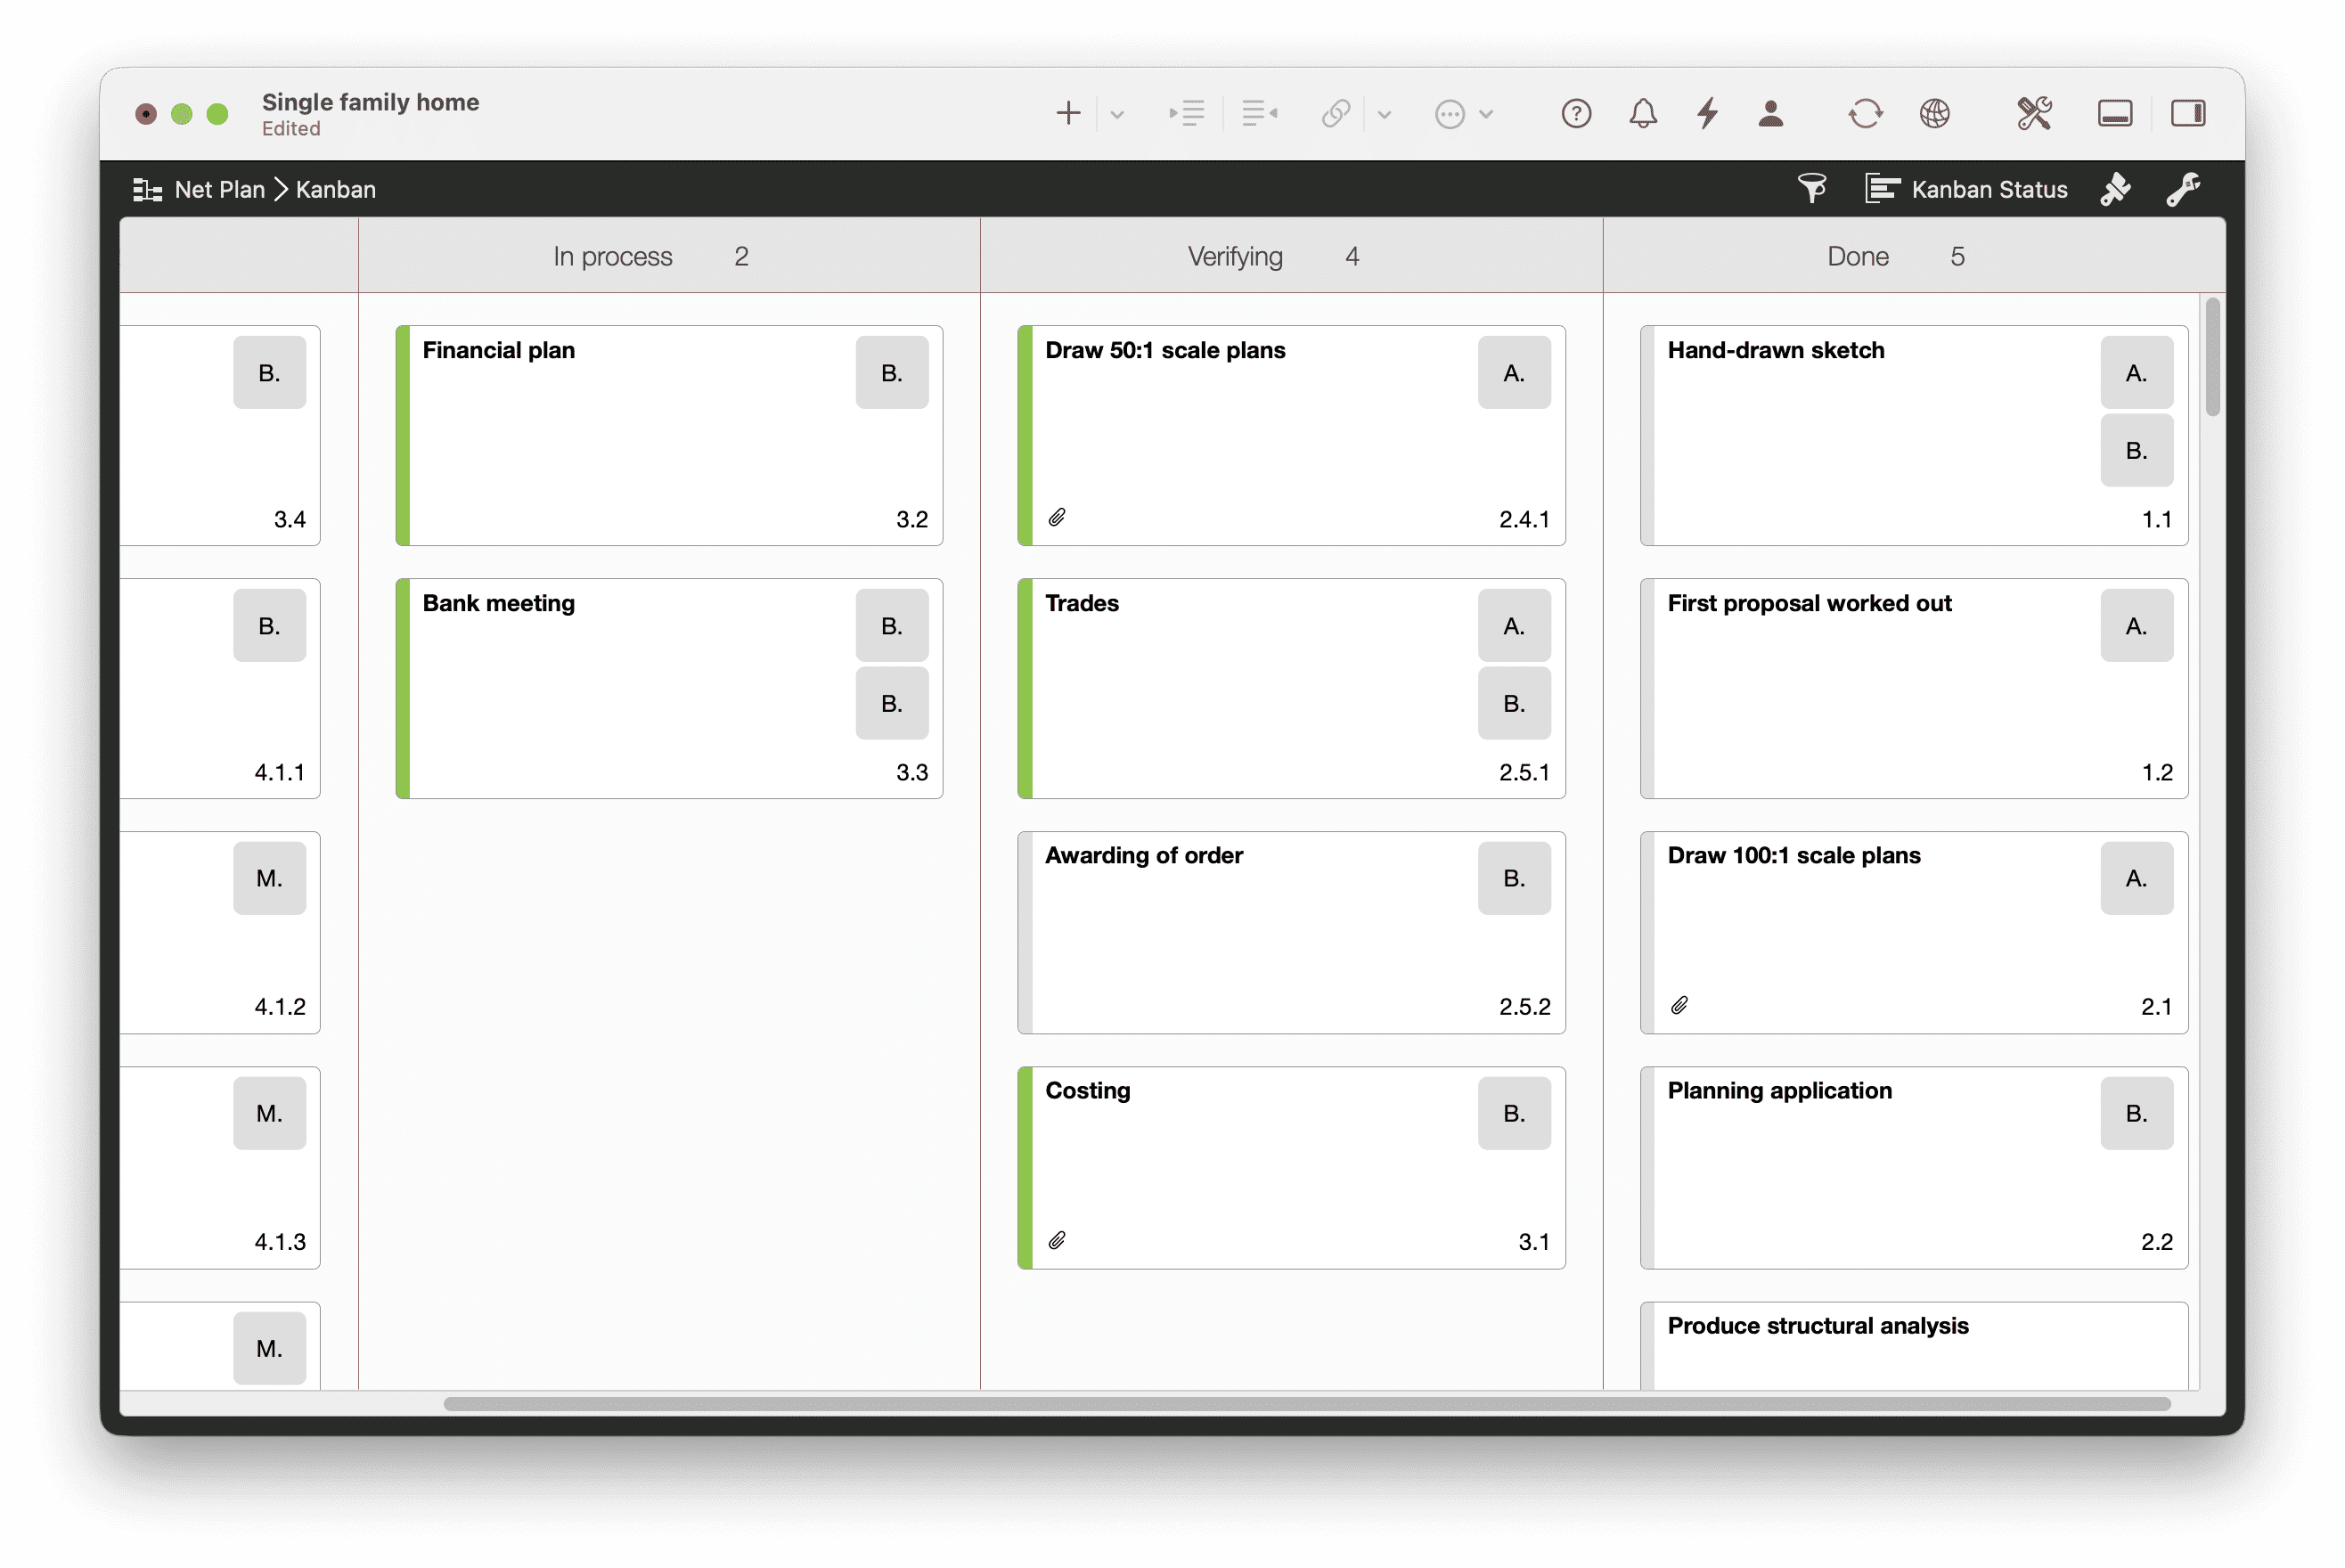Toggle the bottom panel view
Screen dimensions: 2345x1568
tap(2114, 113)
